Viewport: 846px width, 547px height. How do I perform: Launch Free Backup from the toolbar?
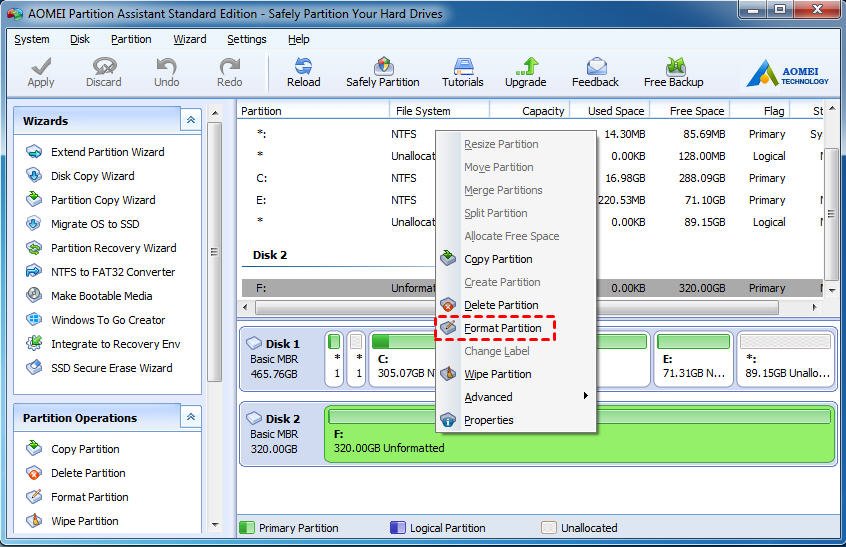[673, 72]
